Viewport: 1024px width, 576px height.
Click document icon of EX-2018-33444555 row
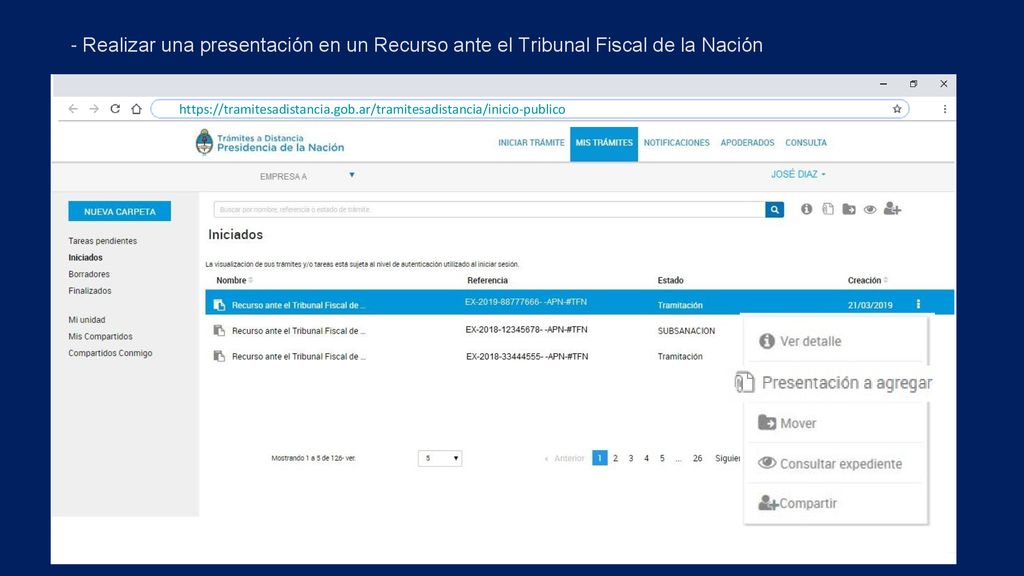pyautogui.click(x=219, y=357)
